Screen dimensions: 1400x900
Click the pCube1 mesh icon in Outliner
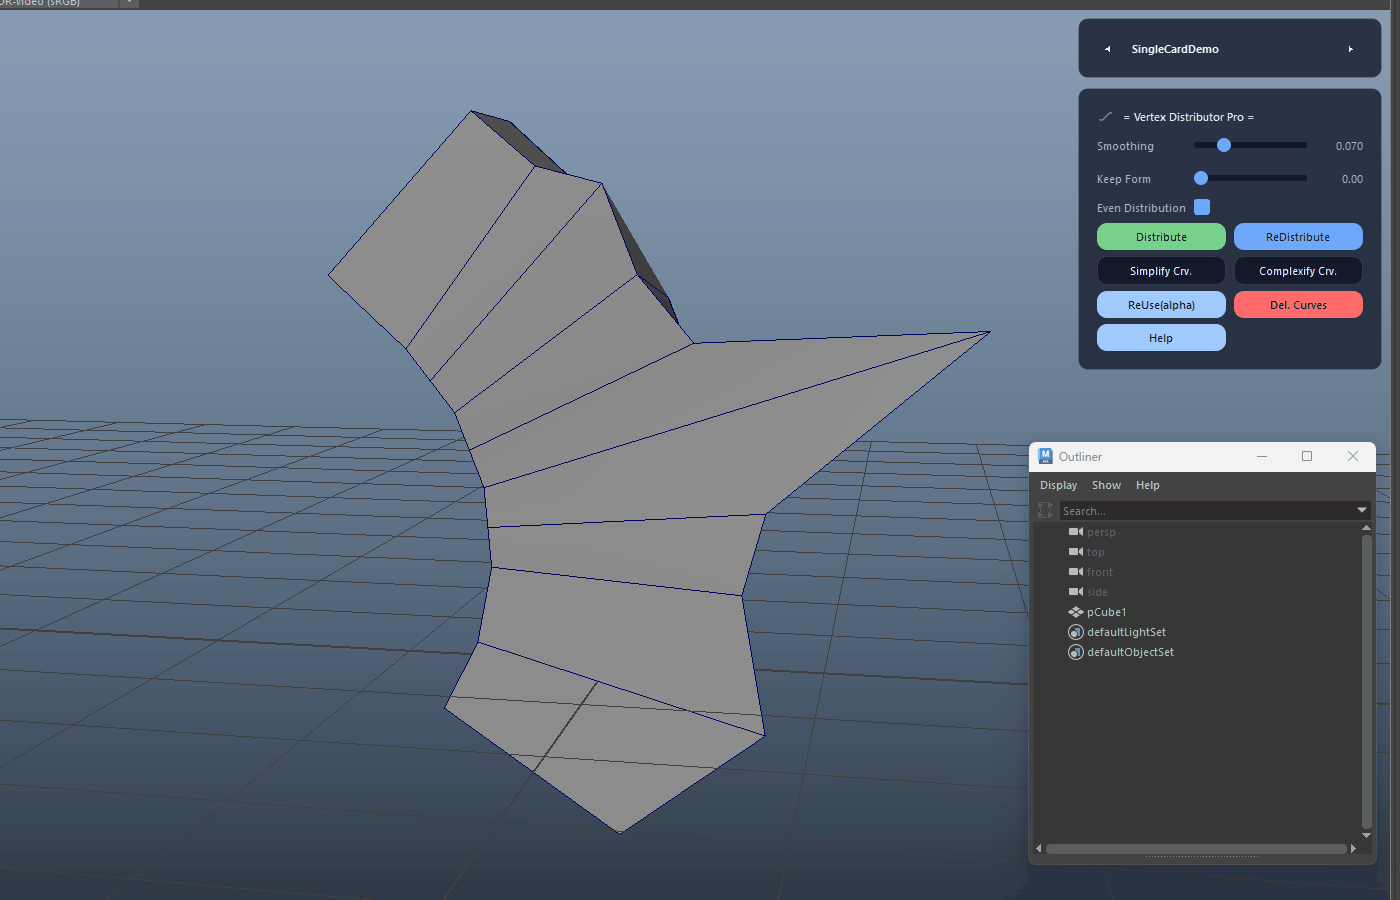coord(1076,612)
